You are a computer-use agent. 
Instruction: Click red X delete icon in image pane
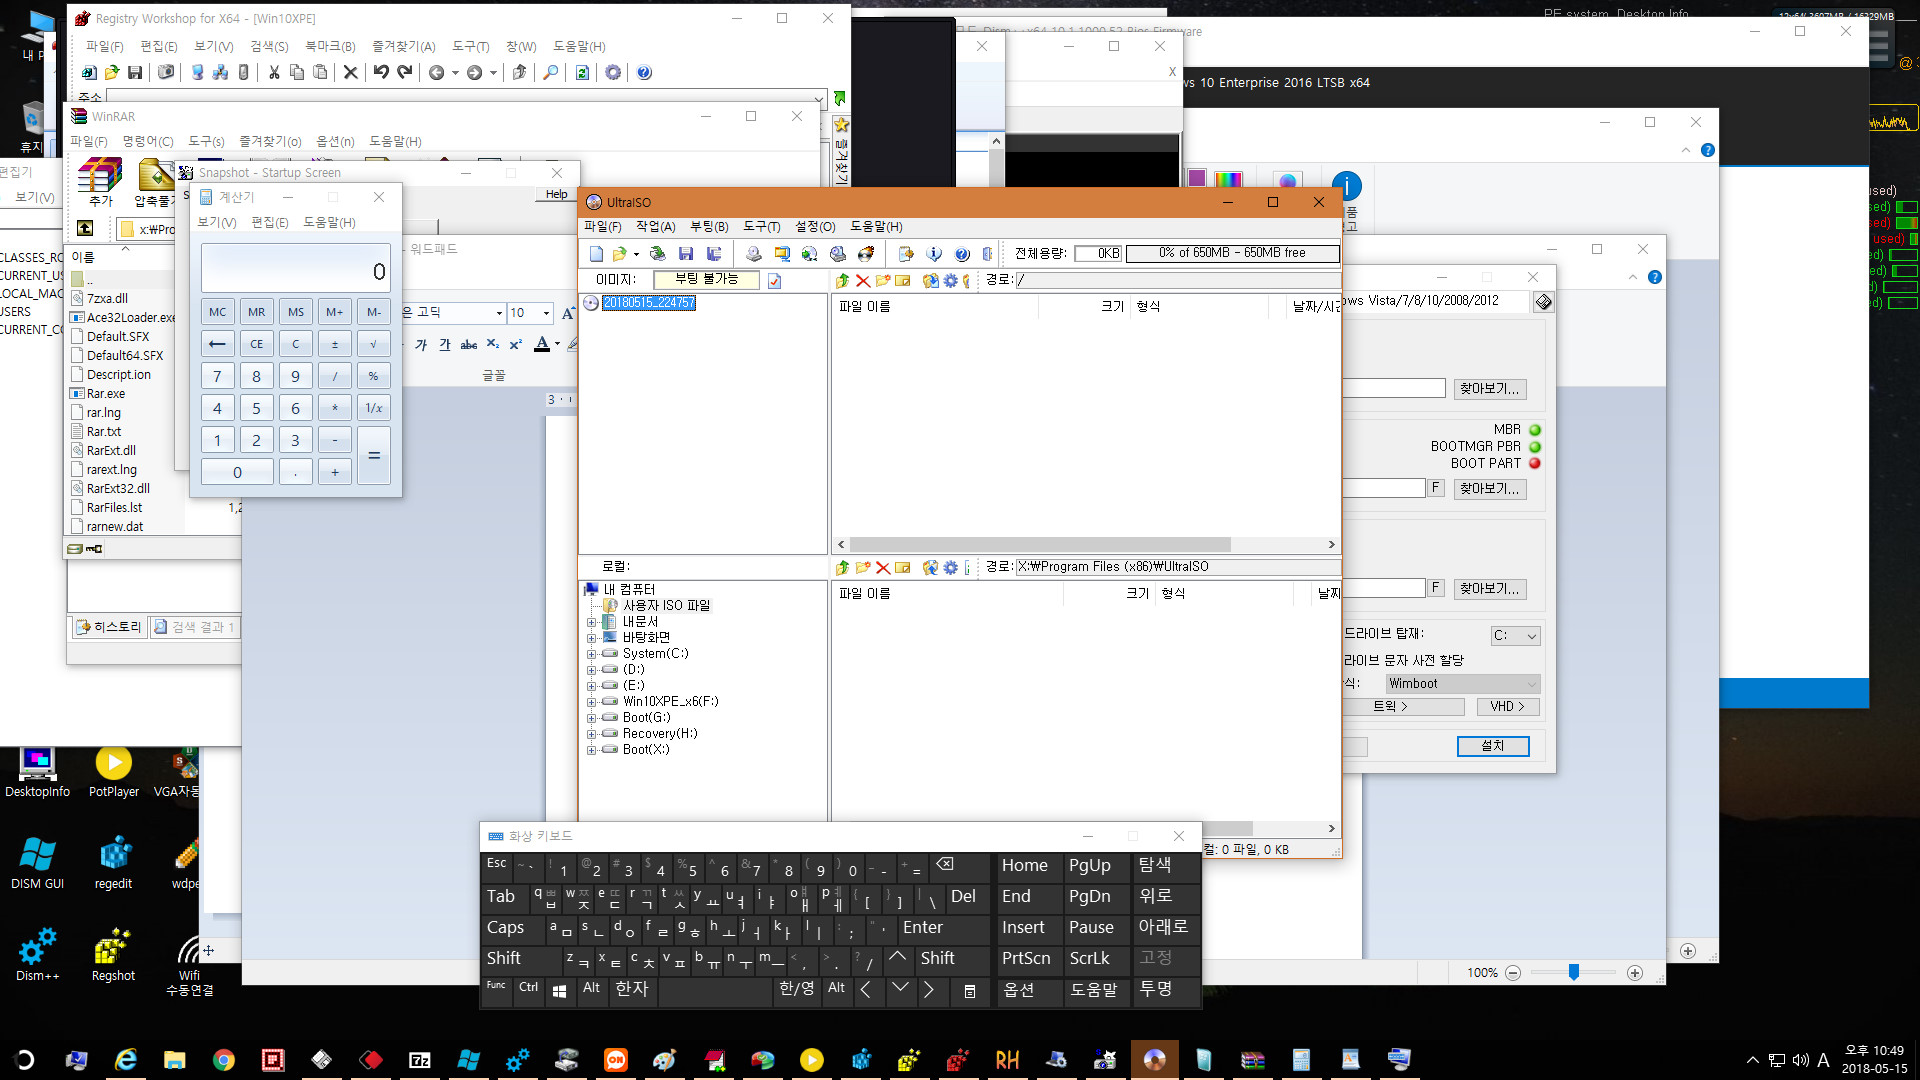[x=863, y=281]
